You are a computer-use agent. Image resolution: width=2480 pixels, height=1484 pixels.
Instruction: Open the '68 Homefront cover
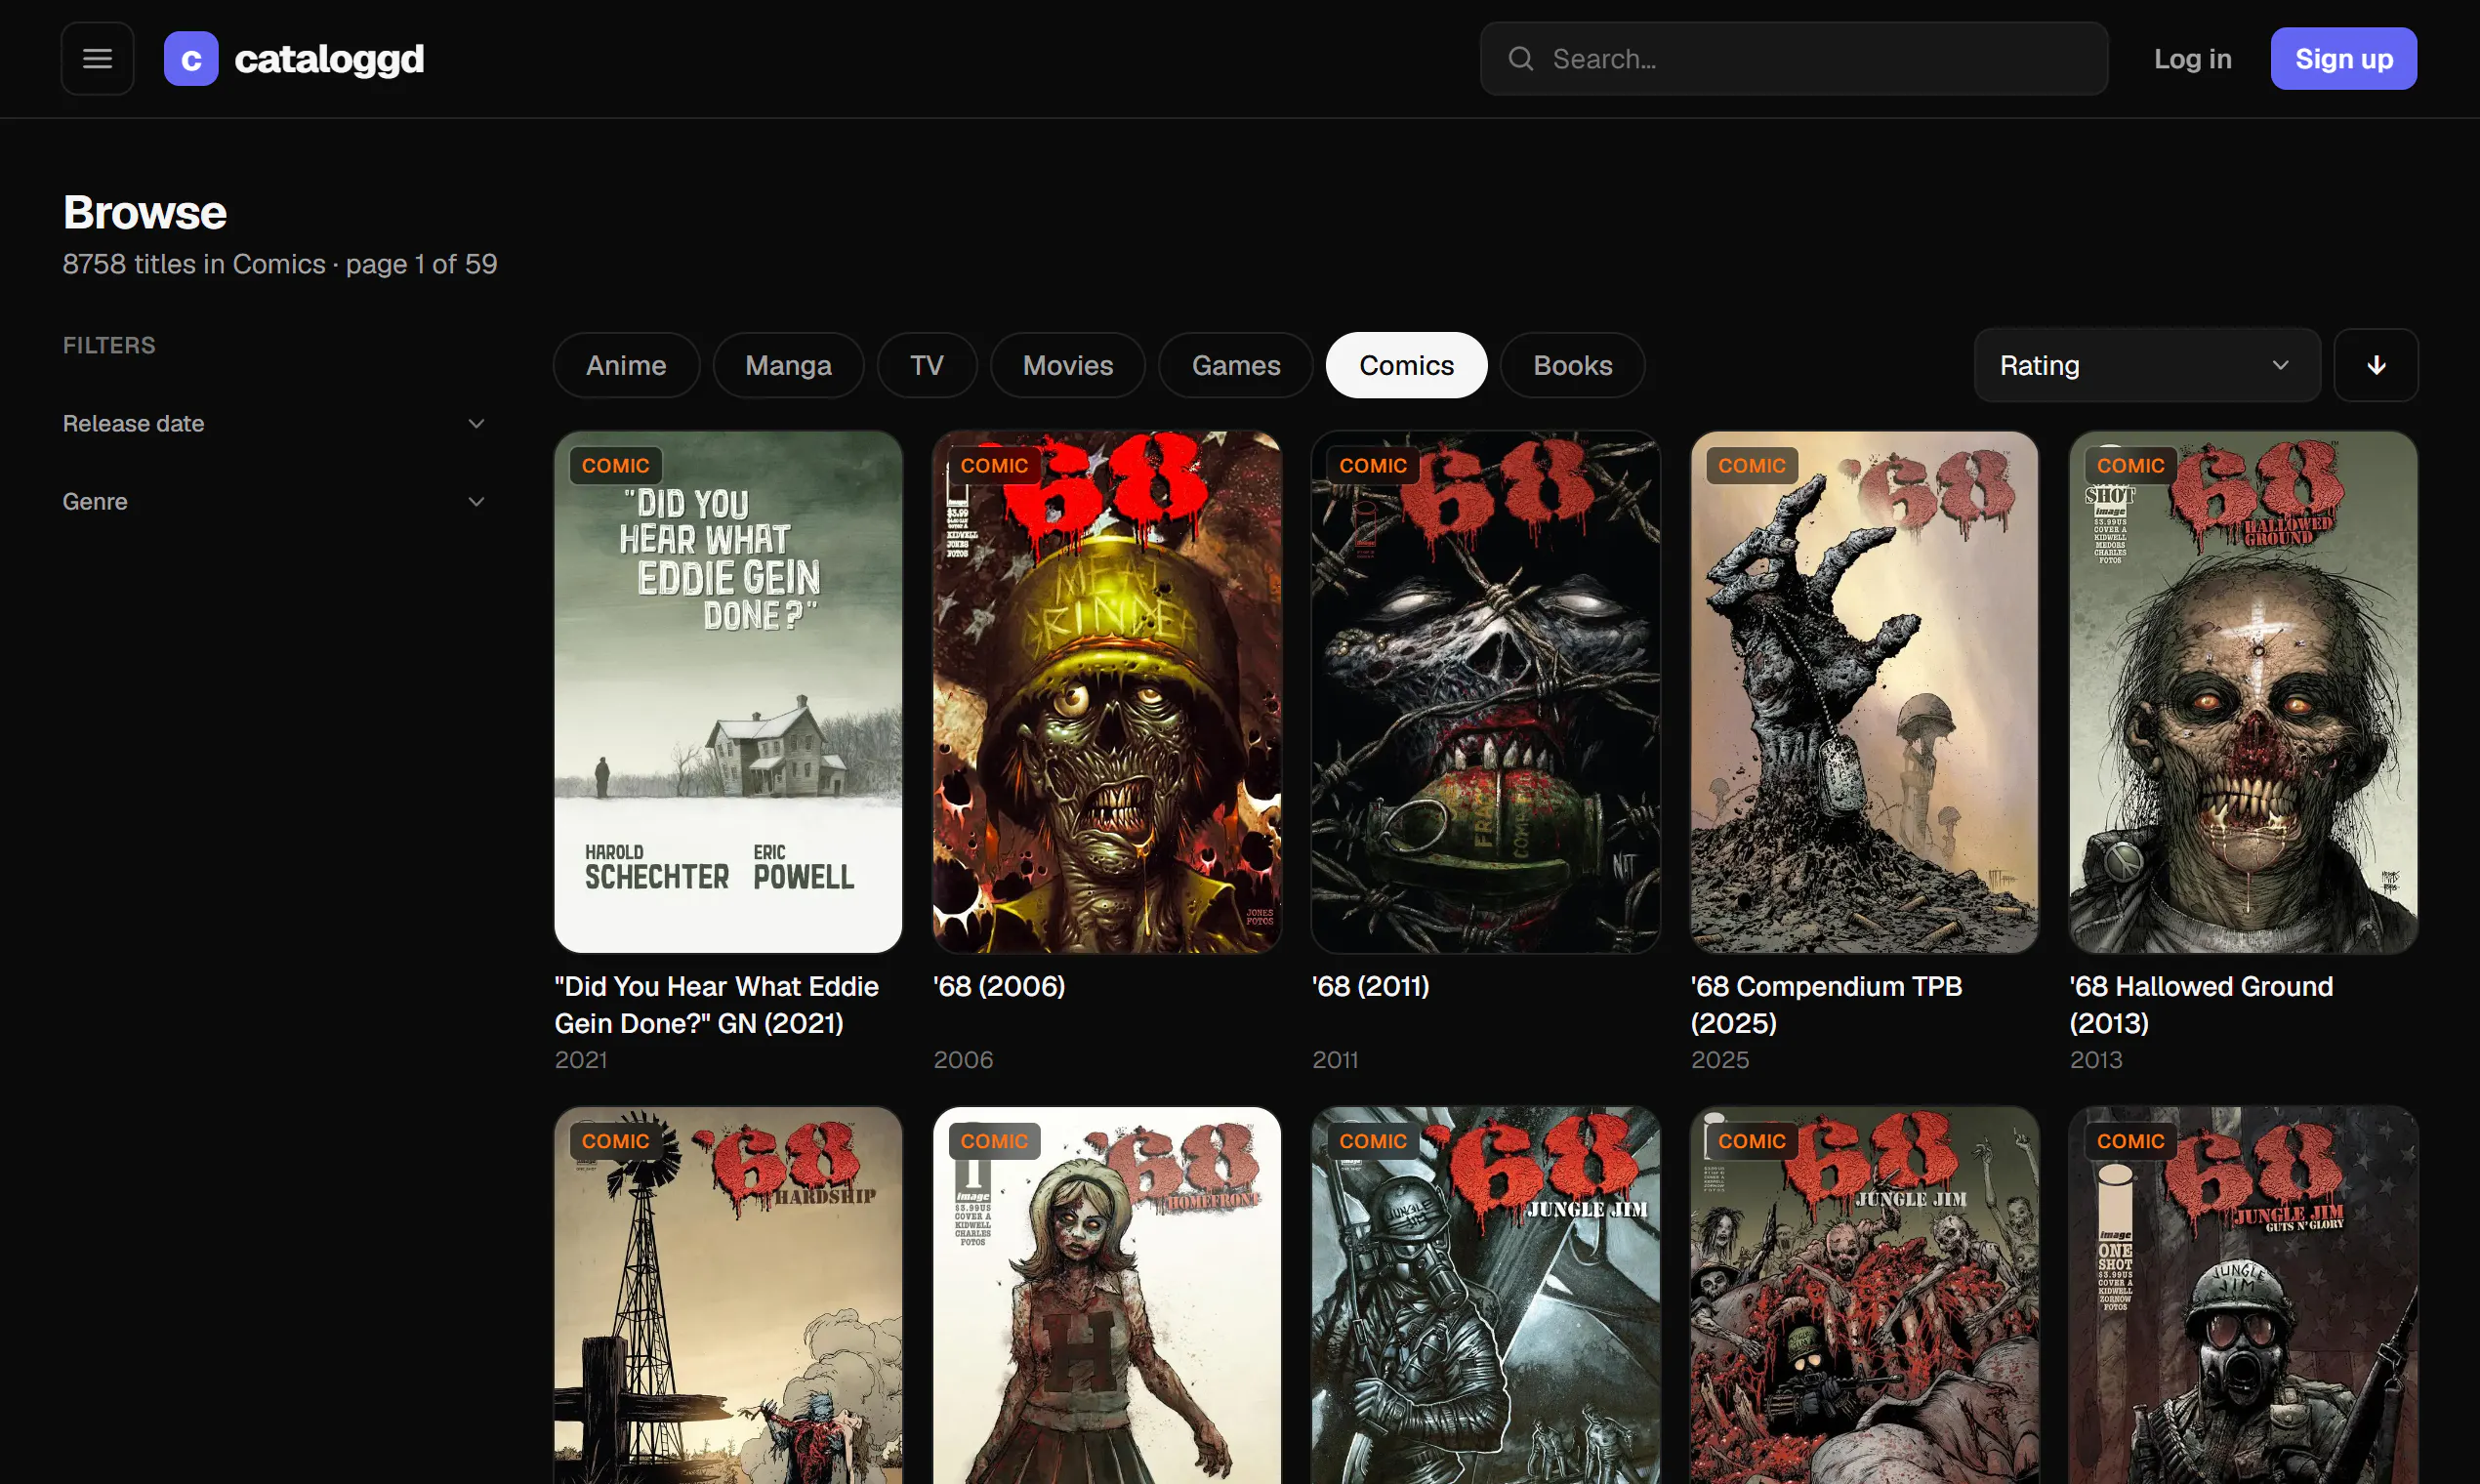pyautogui.click(x=1107, y=1295)
